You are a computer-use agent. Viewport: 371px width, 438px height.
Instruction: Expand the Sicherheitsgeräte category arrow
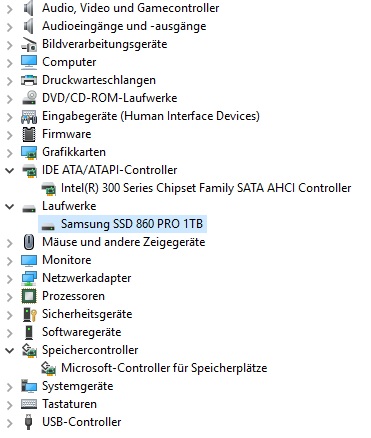pyautogui.click(x=10, y=314)
